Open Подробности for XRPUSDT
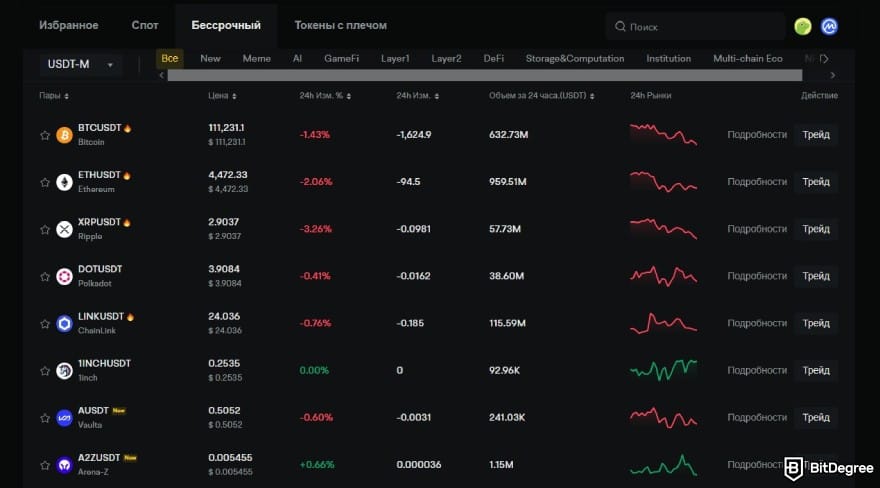The height and width of the screenshot is (488, 880). 757,229
